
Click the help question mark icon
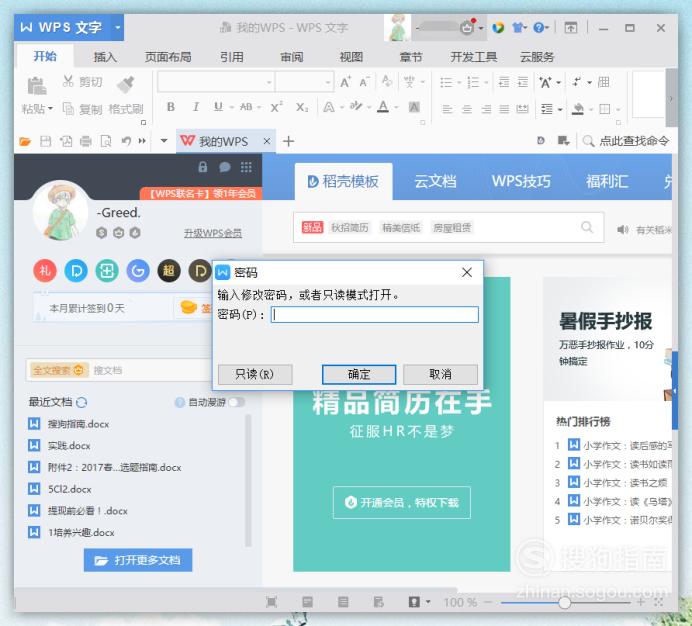[x=538, y=28]
